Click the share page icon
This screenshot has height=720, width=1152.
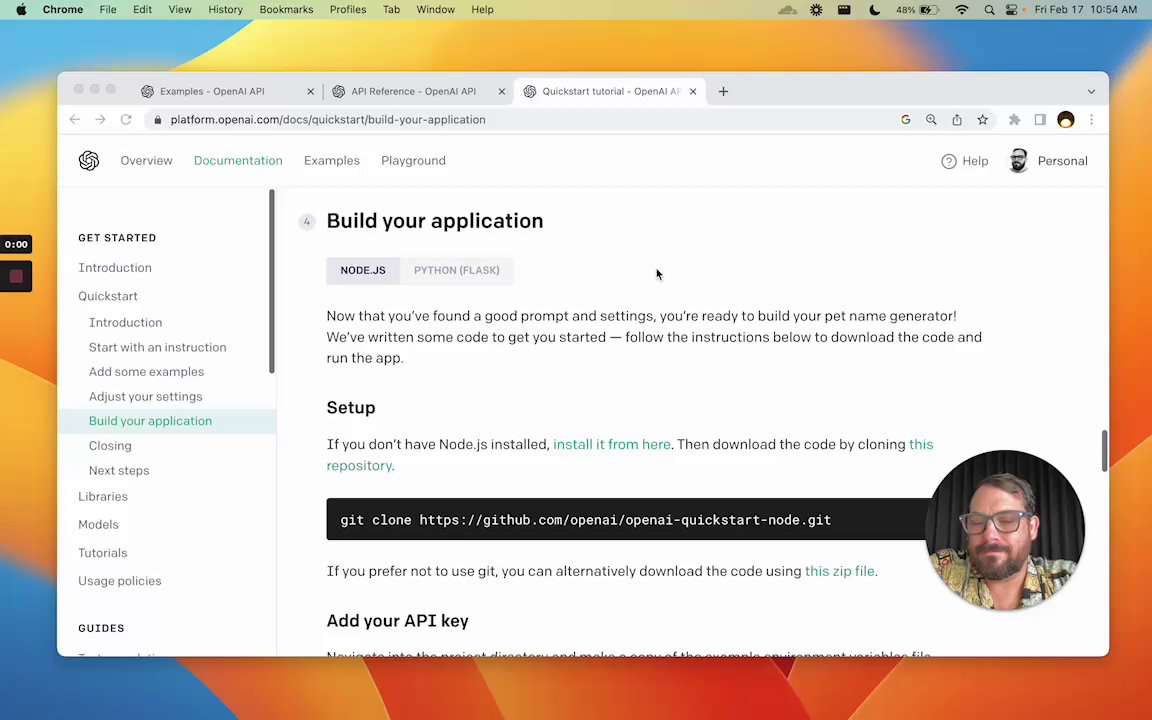point(957,120)
